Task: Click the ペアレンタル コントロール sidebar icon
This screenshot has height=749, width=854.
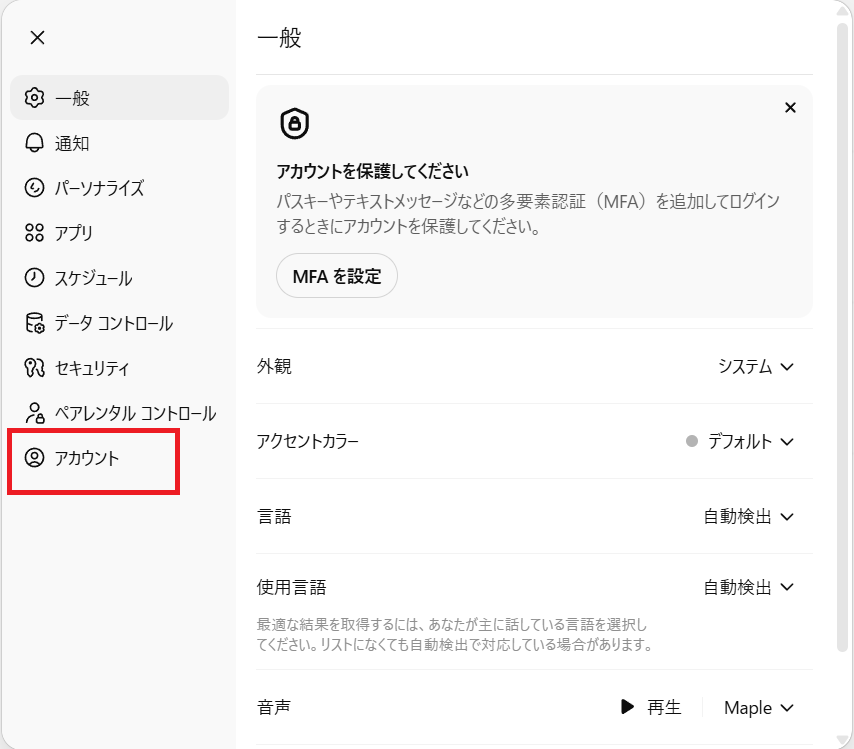Action: click(x=34, y=413)
